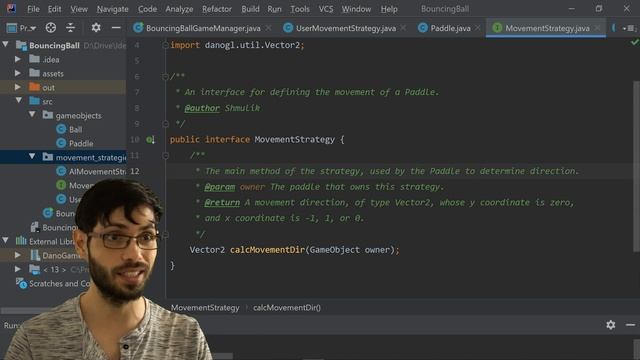Open the Window menu
Image resolution: width=640 pixels, height=360 pixels.
356,9
